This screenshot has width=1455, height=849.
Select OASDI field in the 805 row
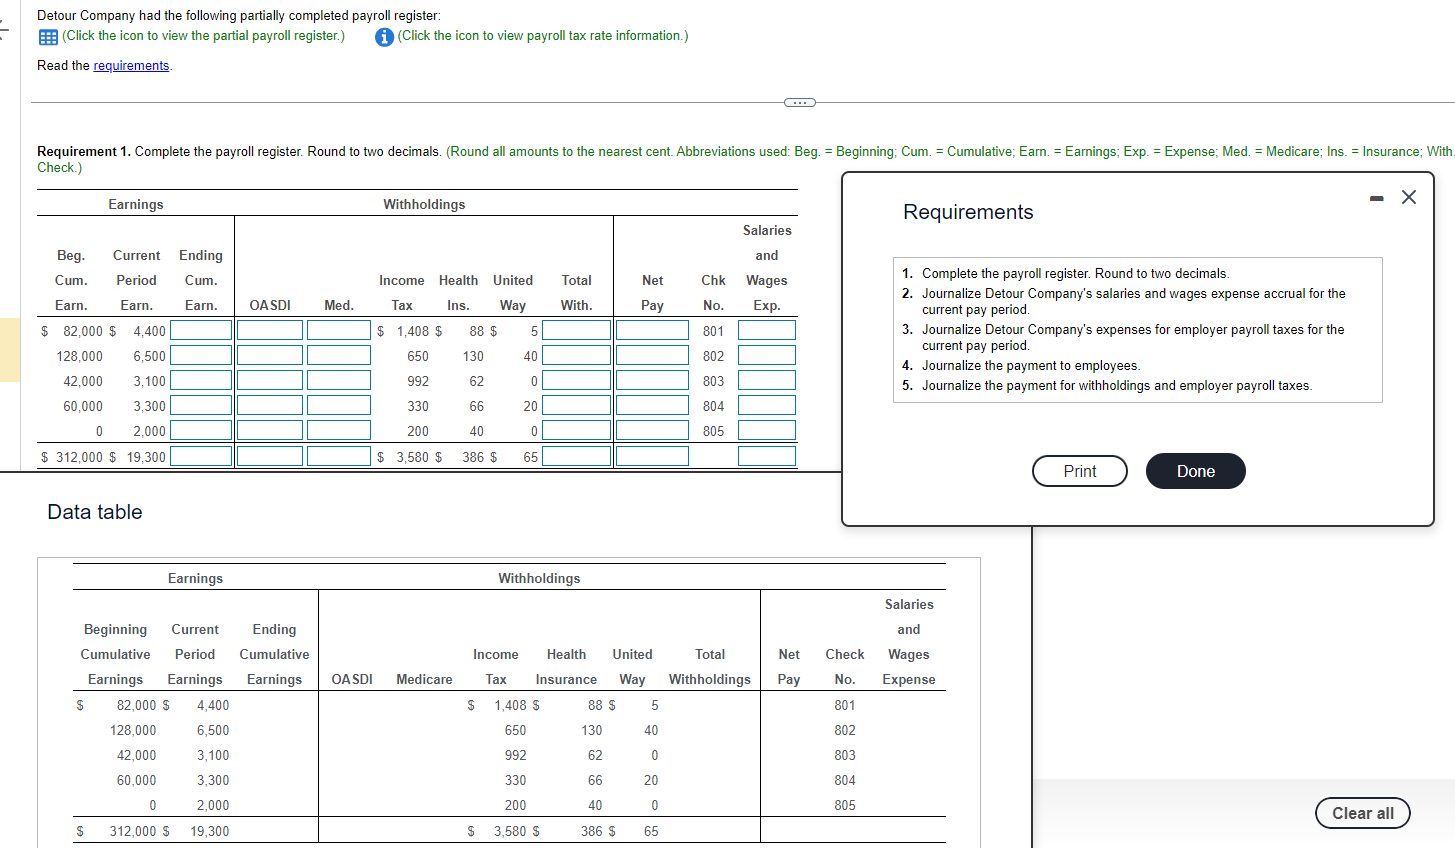270,430
